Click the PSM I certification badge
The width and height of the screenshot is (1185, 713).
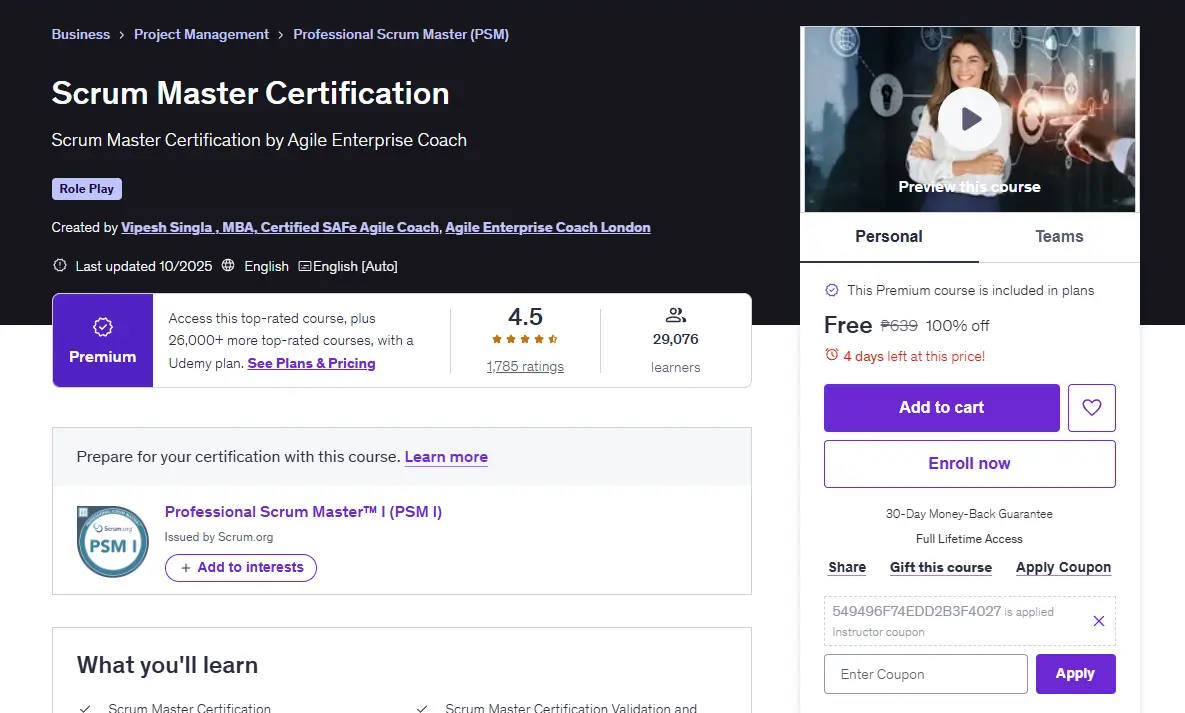pos(113,541)
